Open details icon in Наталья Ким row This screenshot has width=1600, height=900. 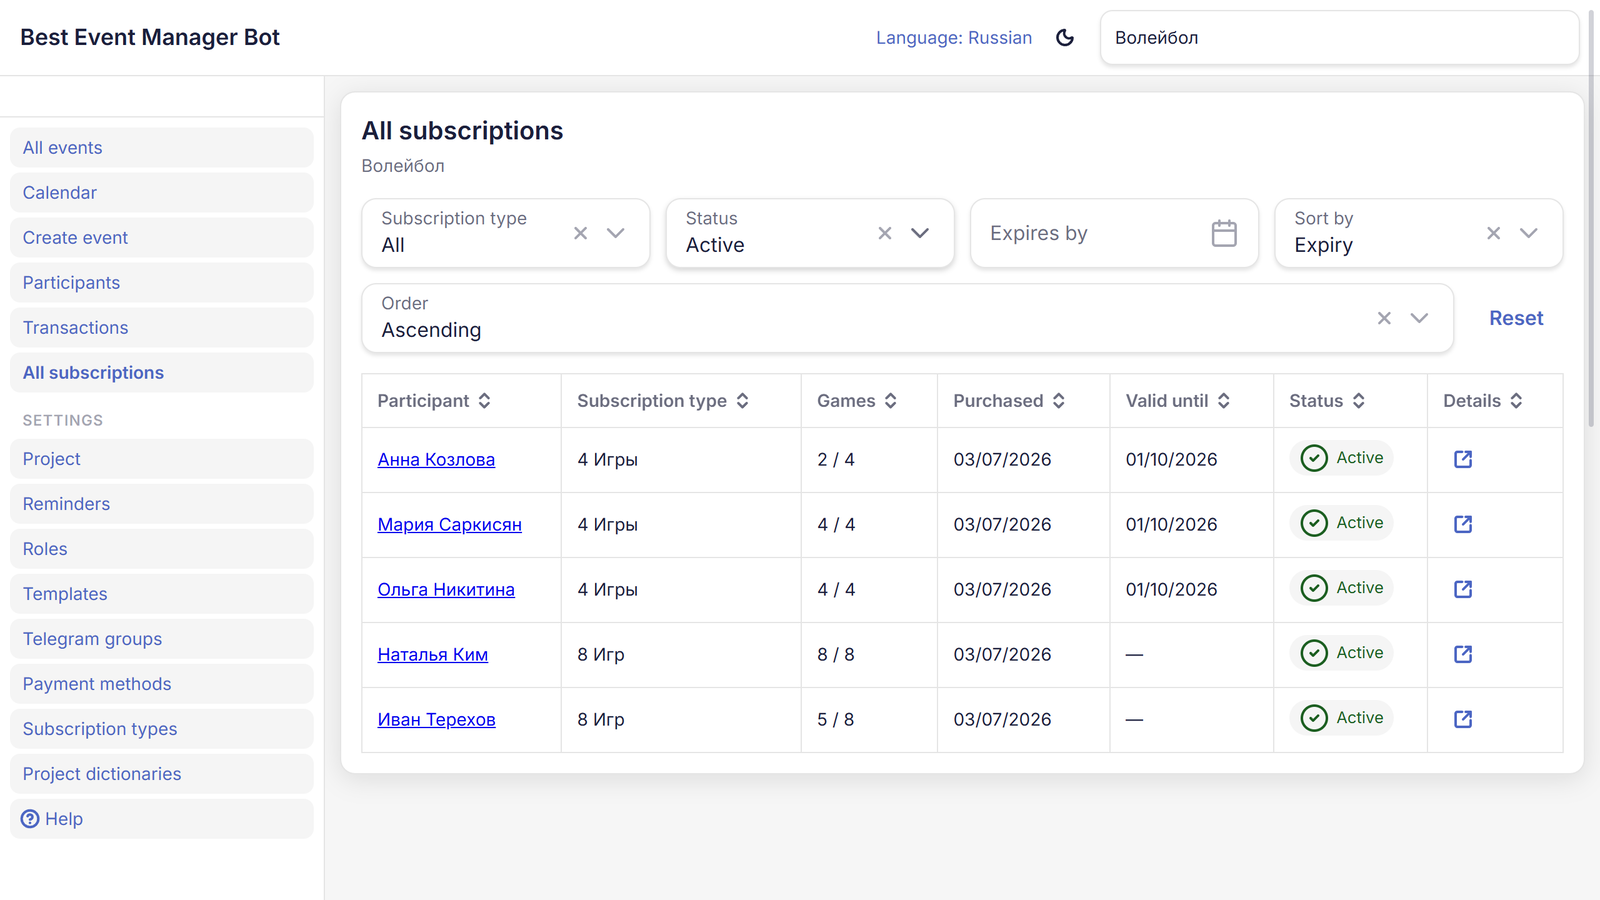click(1463, 654)
